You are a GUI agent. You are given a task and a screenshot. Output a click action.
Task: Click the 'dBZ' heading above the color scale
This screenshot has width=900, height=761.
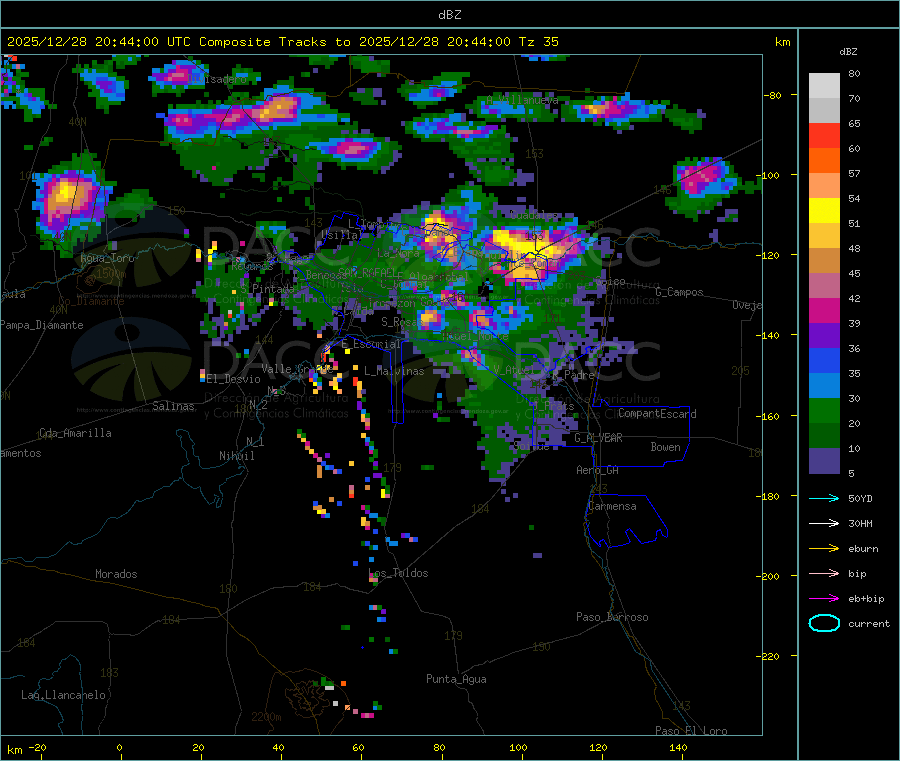point(848,52)
